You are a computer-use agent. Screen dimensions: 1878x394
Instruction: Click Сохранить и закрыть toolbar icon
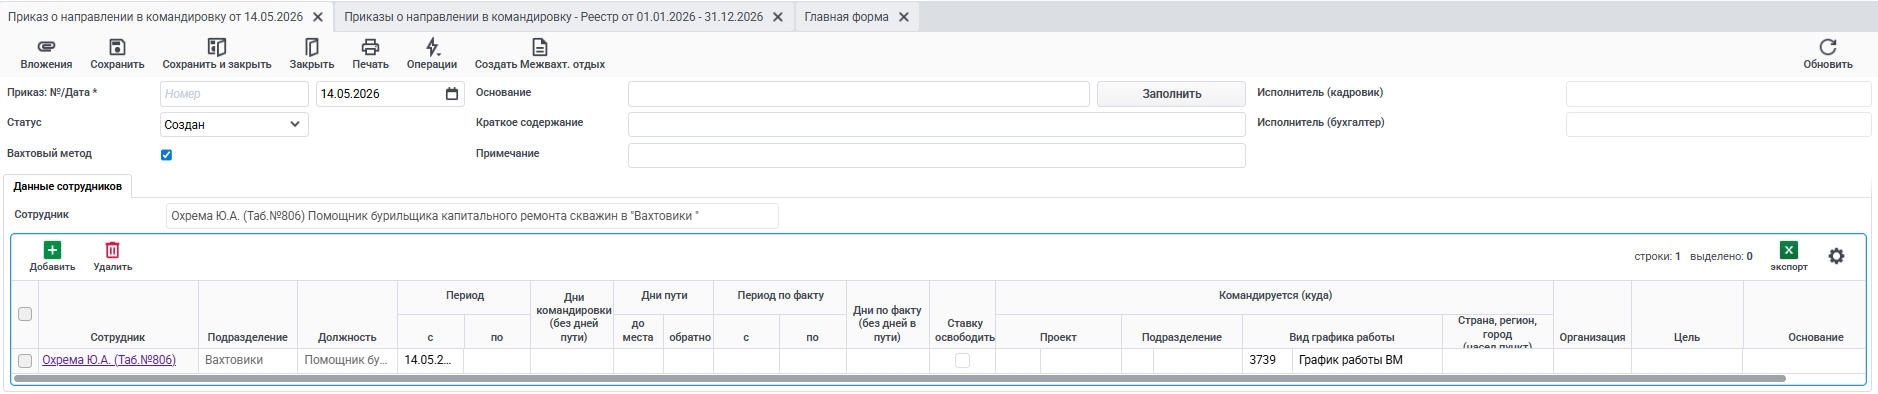(x=217, y=47)
